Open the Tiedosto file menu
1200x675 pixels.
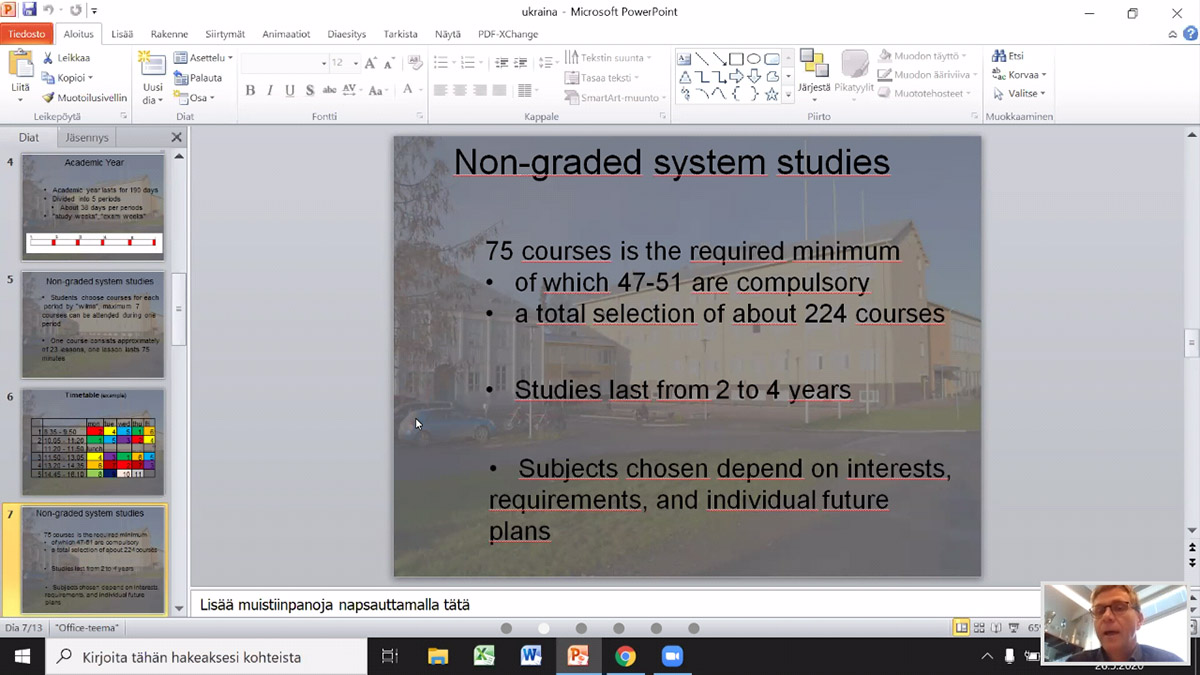(x=27, y=34)
